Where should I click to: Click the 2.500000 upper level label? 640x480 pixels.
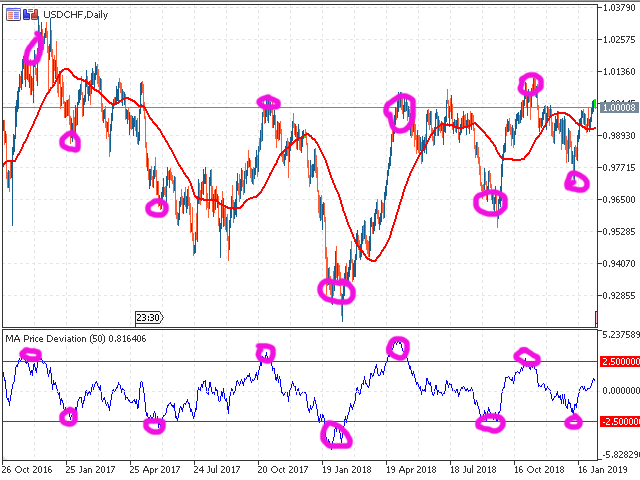620,362
